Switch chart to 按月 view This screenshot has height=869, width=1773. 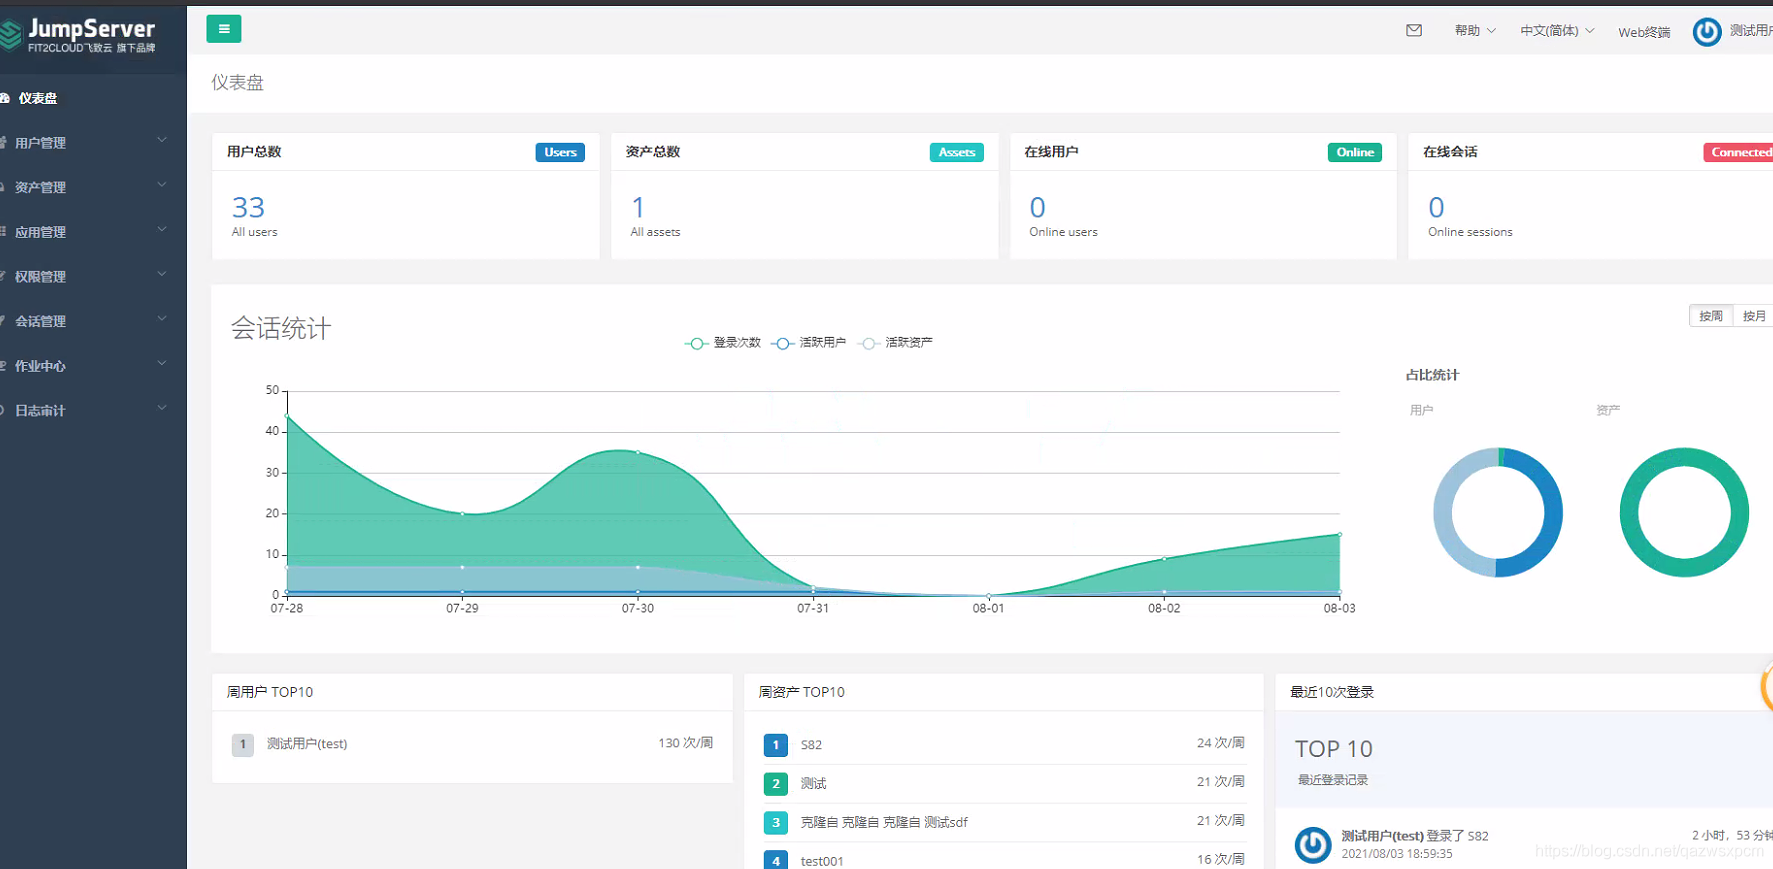1754,316
